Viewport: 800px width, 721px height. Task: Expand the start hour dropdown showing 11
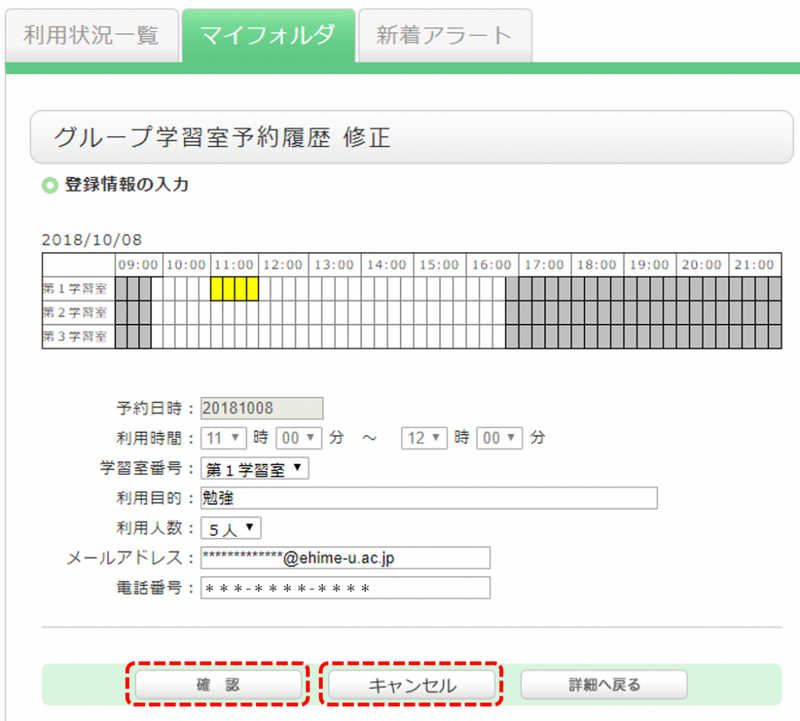(224, 438)
